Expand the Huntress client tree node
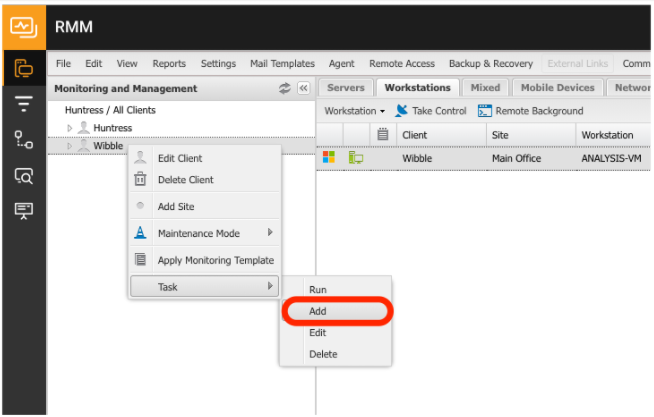This screenshot has width=654, height=417. pos(70,128)
